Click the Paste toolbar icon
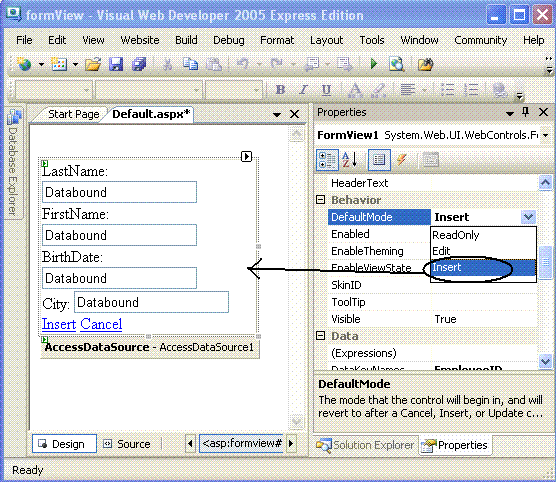Screen dimensions: 556x482 pyautogui.click(x=214, y=65)
